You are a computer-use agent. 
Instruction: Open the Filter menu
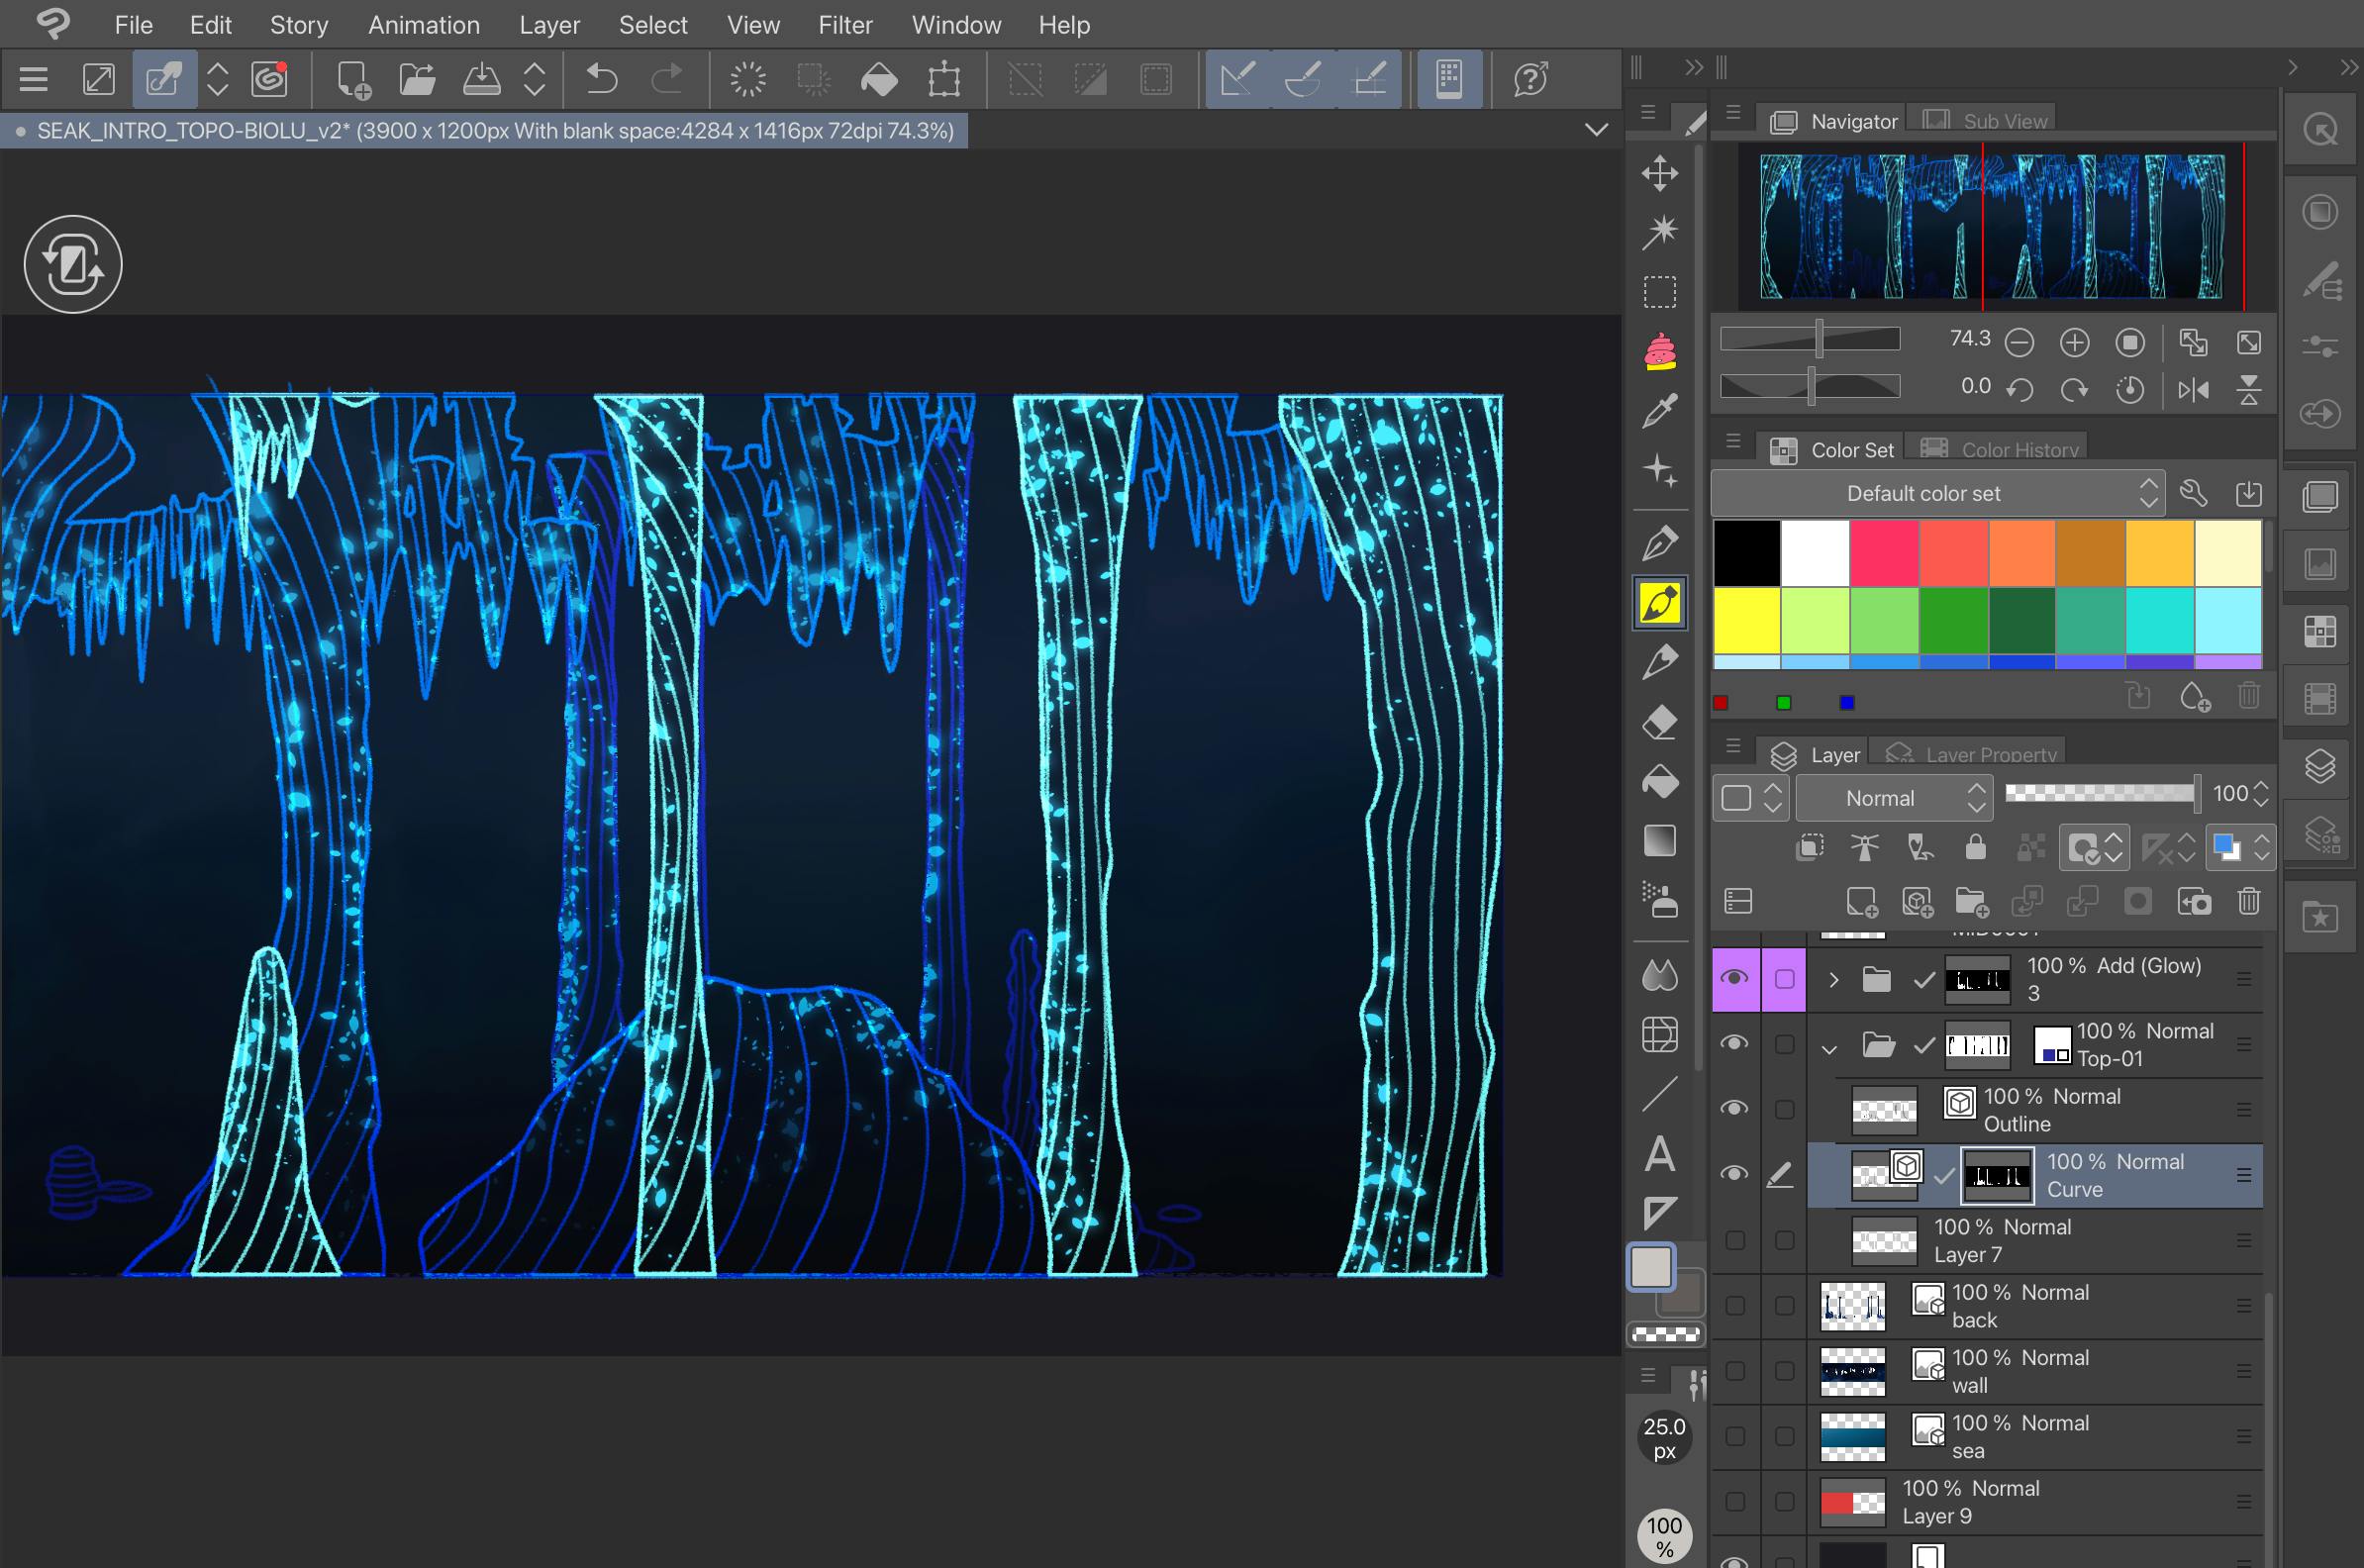tap(844, 25)
